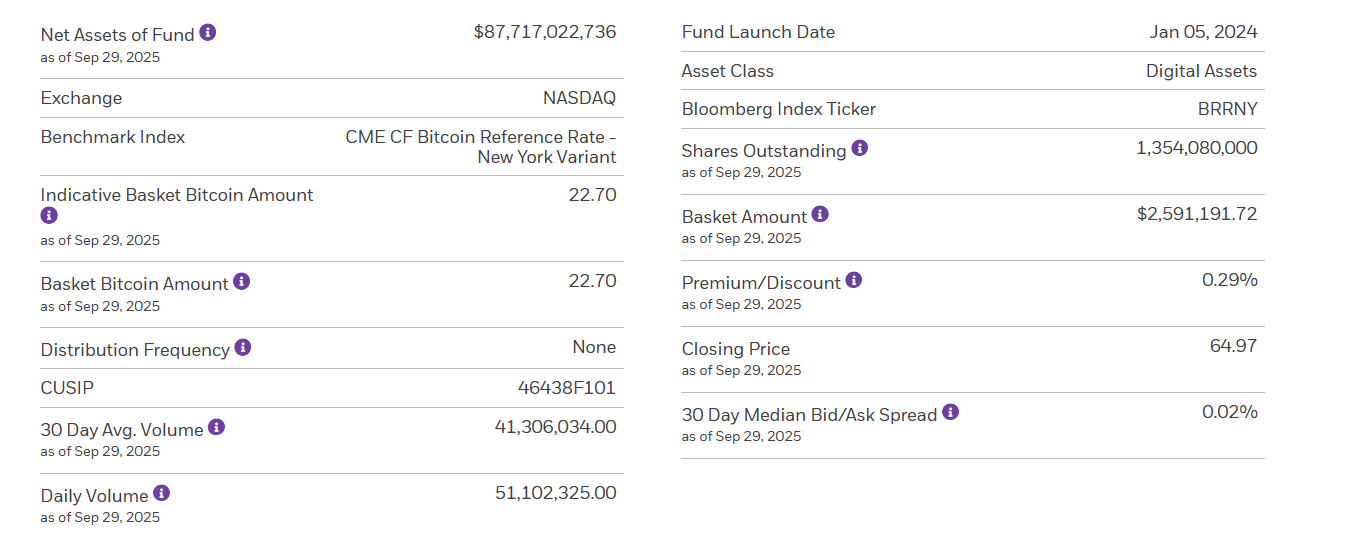Select the Bloomberg ticker BRRNY
Viewport: 1357px width, 535px height.
coord(1227,109)
